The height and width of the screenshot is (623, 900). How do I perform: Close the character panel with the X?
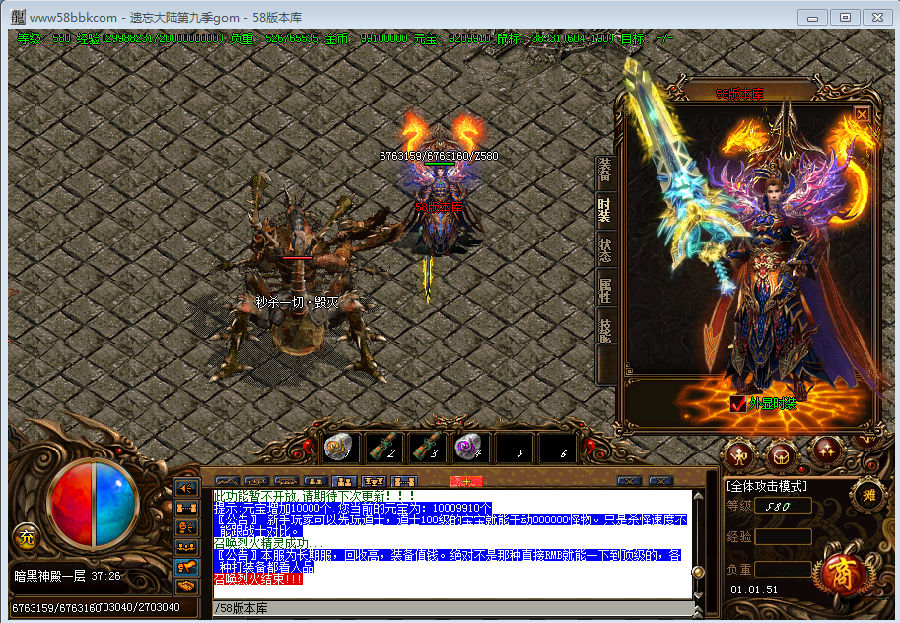pos(862,114)
